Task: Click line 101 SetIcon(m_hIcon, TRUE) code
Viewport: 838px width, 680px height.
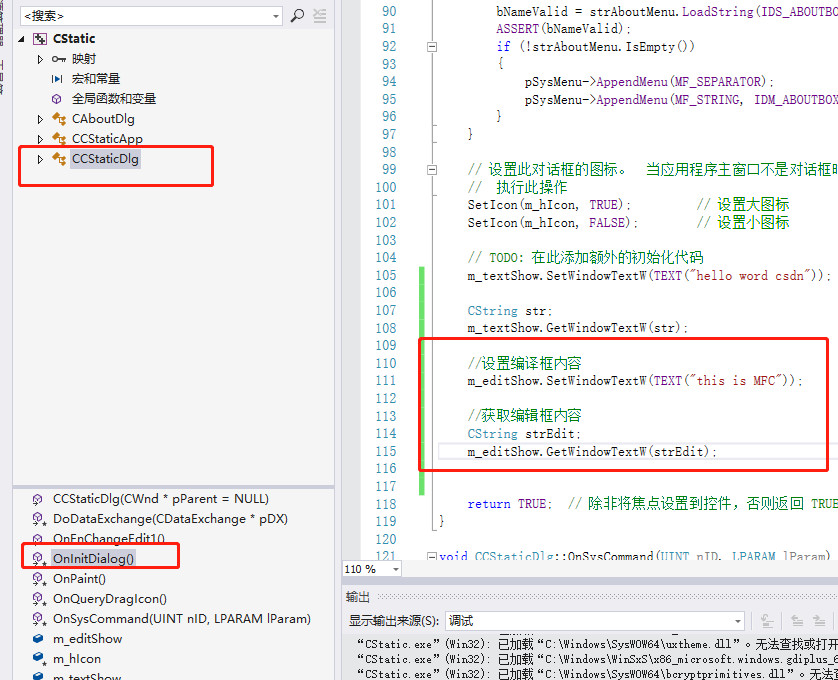Action: 549,205
